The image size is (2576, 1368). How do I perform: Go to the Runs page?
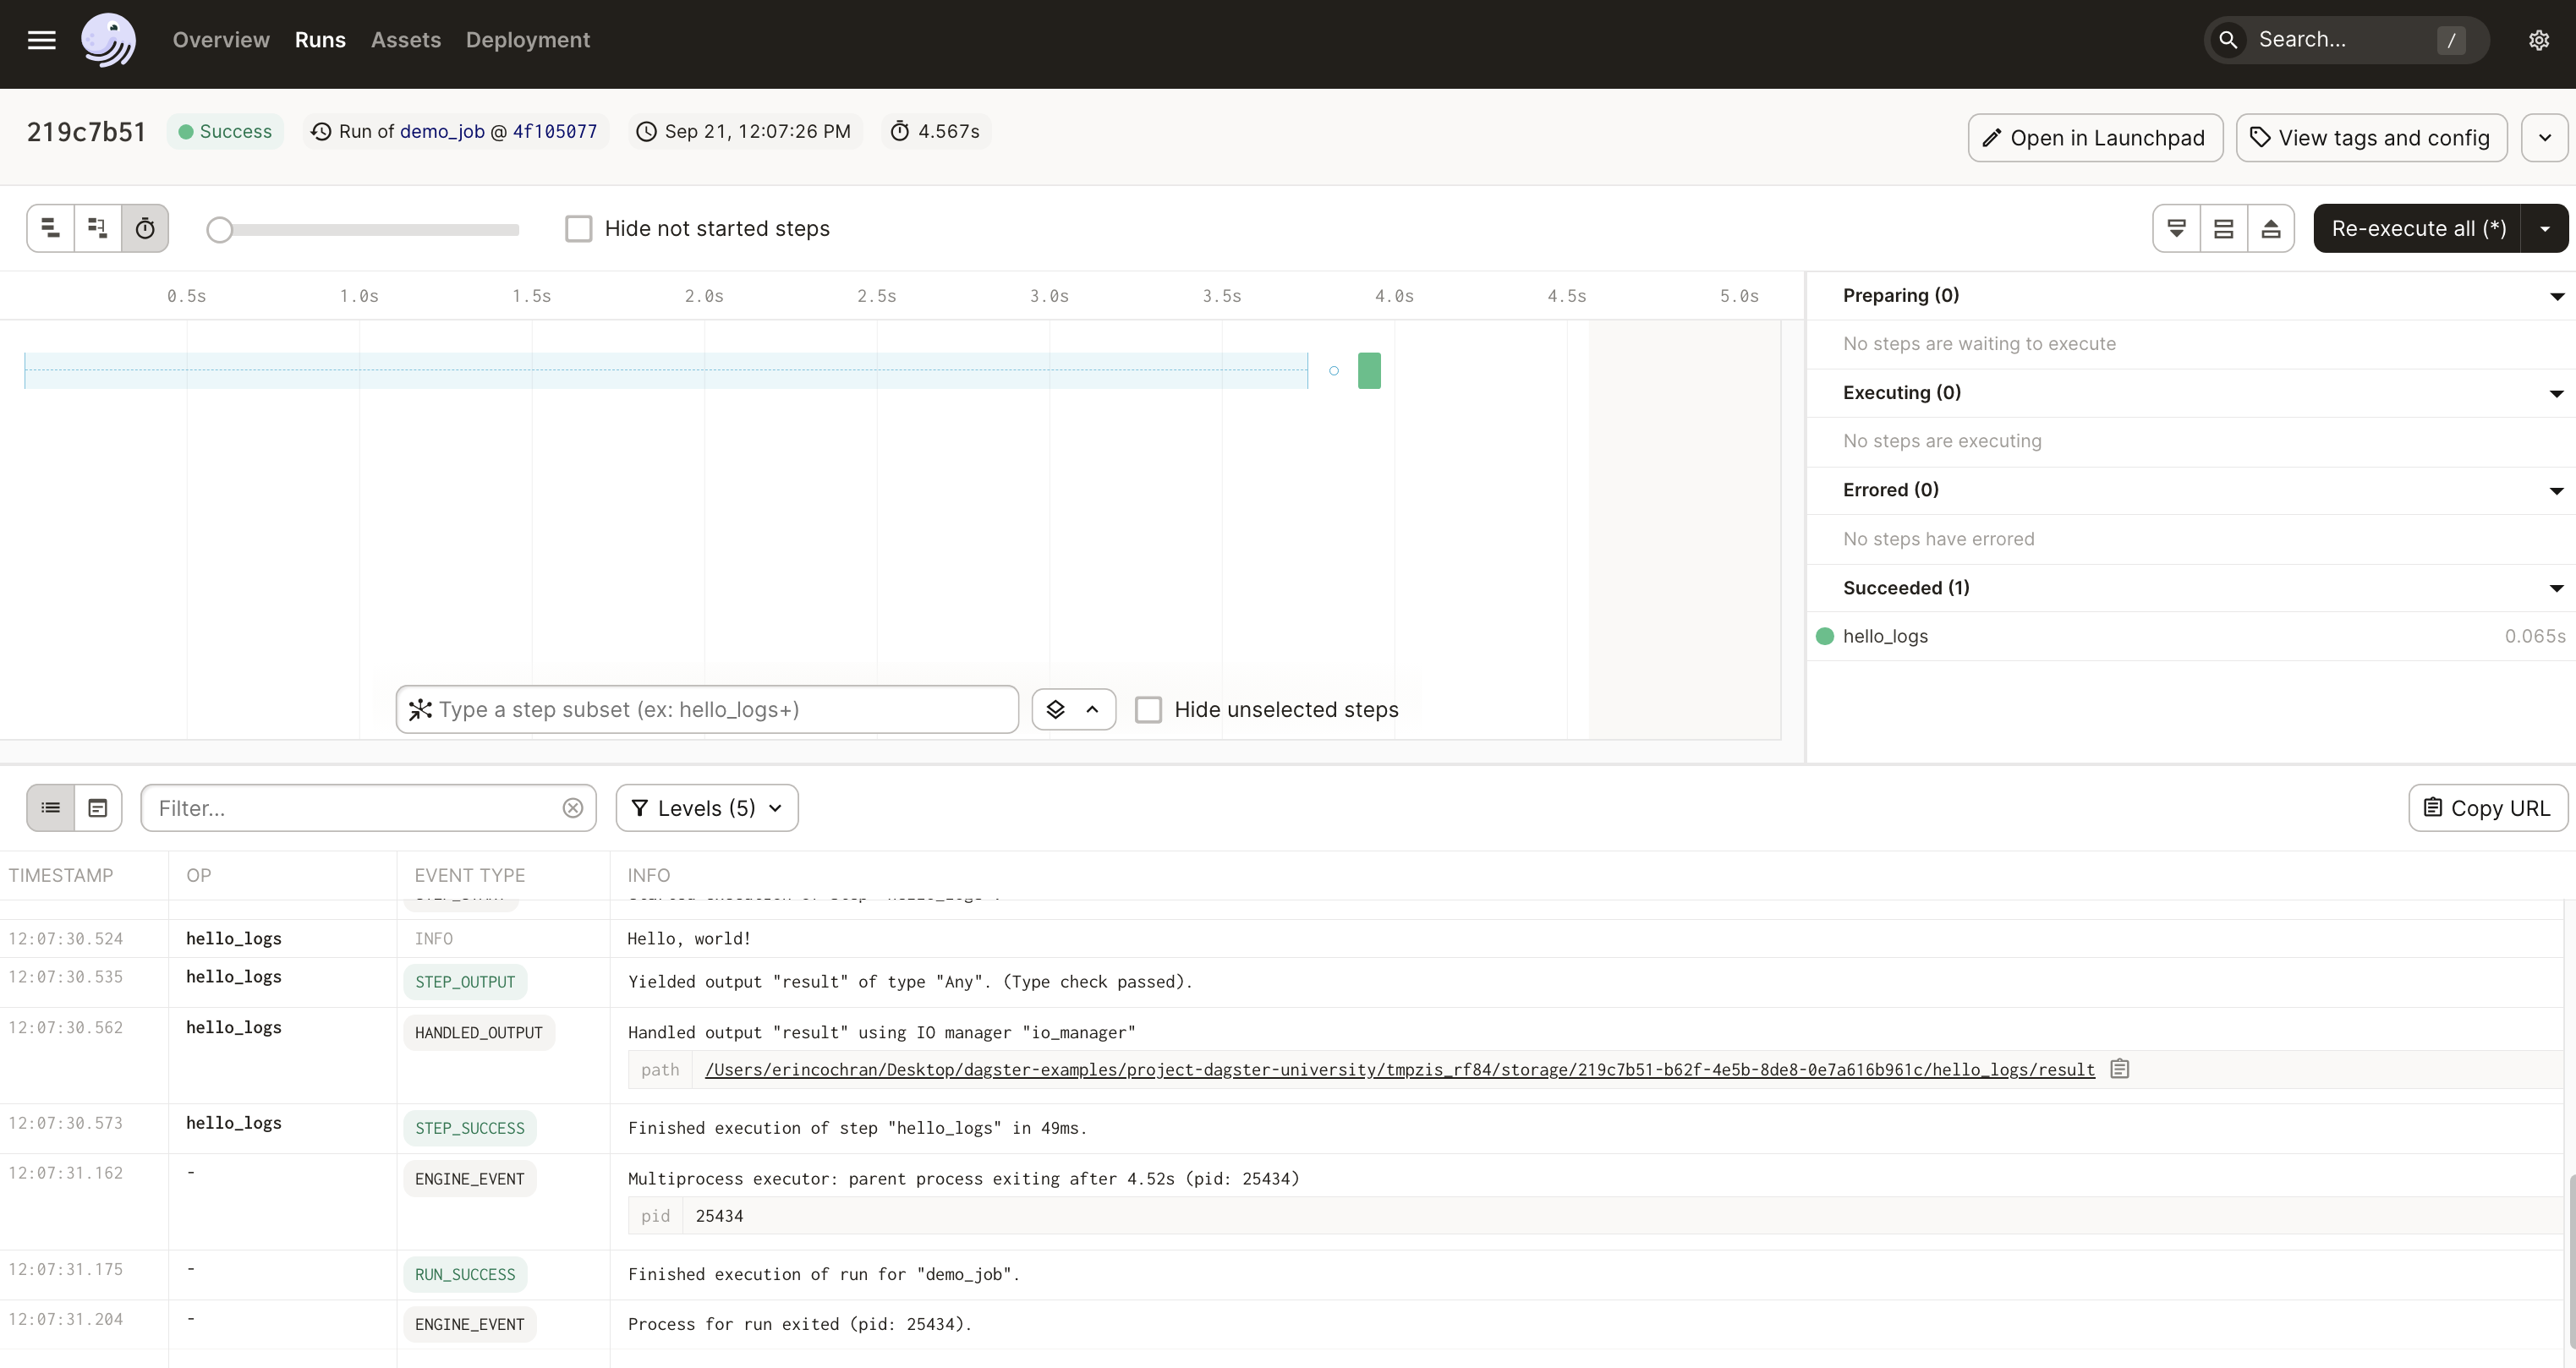320,39
